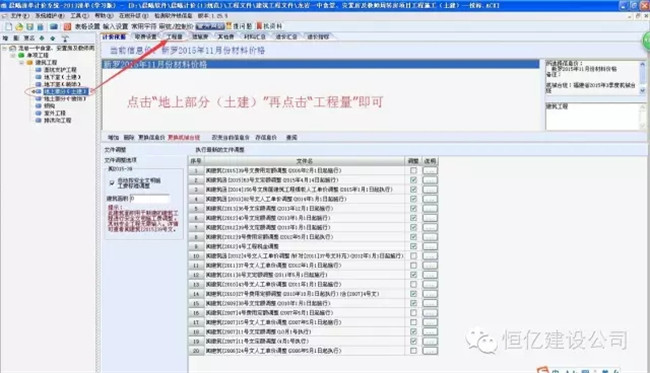Select 室外工程 in the project tree
Viewport: 650px width, 373px height.
tap(55, 113)
